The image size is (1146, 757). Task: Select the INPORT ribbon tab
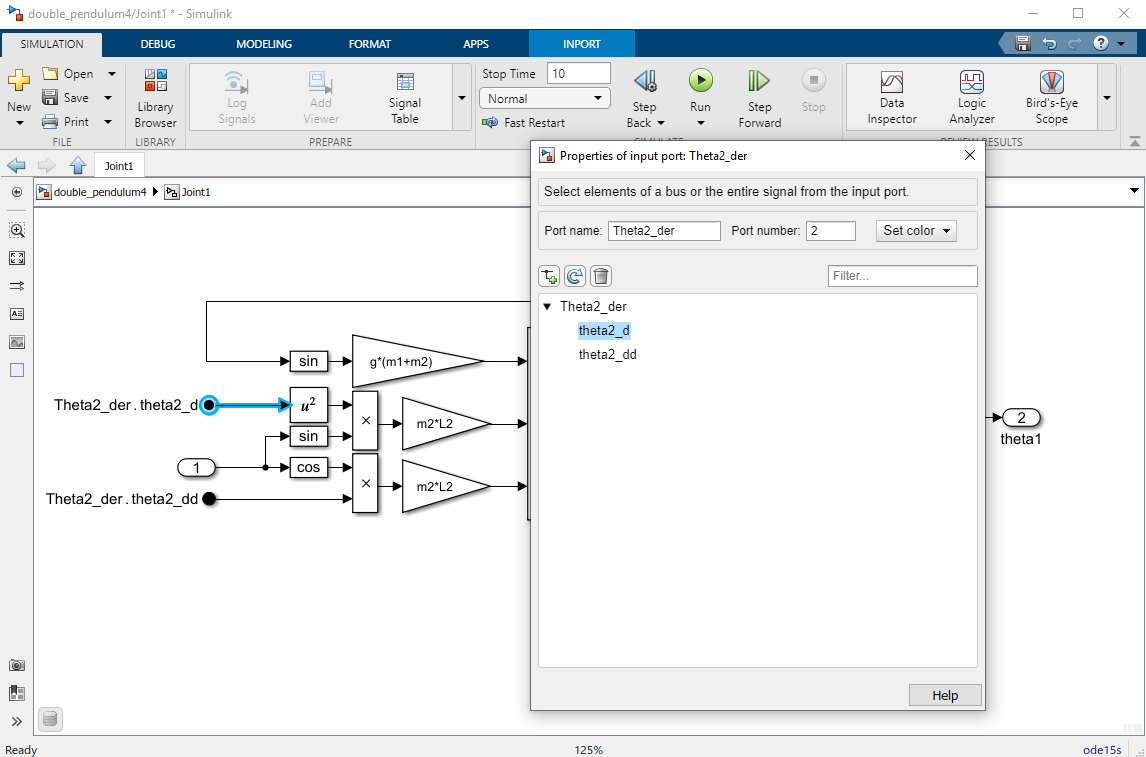[582, 44]
